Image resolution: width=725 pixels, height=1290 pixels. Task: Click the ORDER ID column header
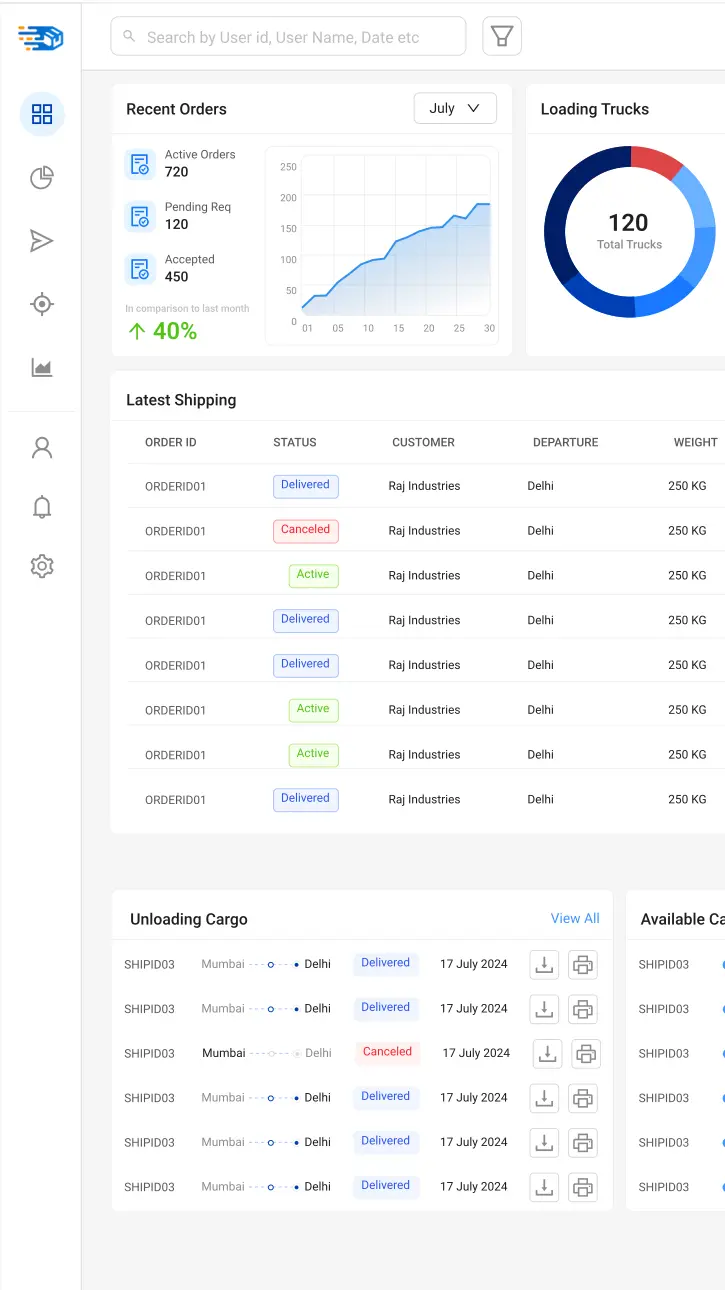point(171,442)
